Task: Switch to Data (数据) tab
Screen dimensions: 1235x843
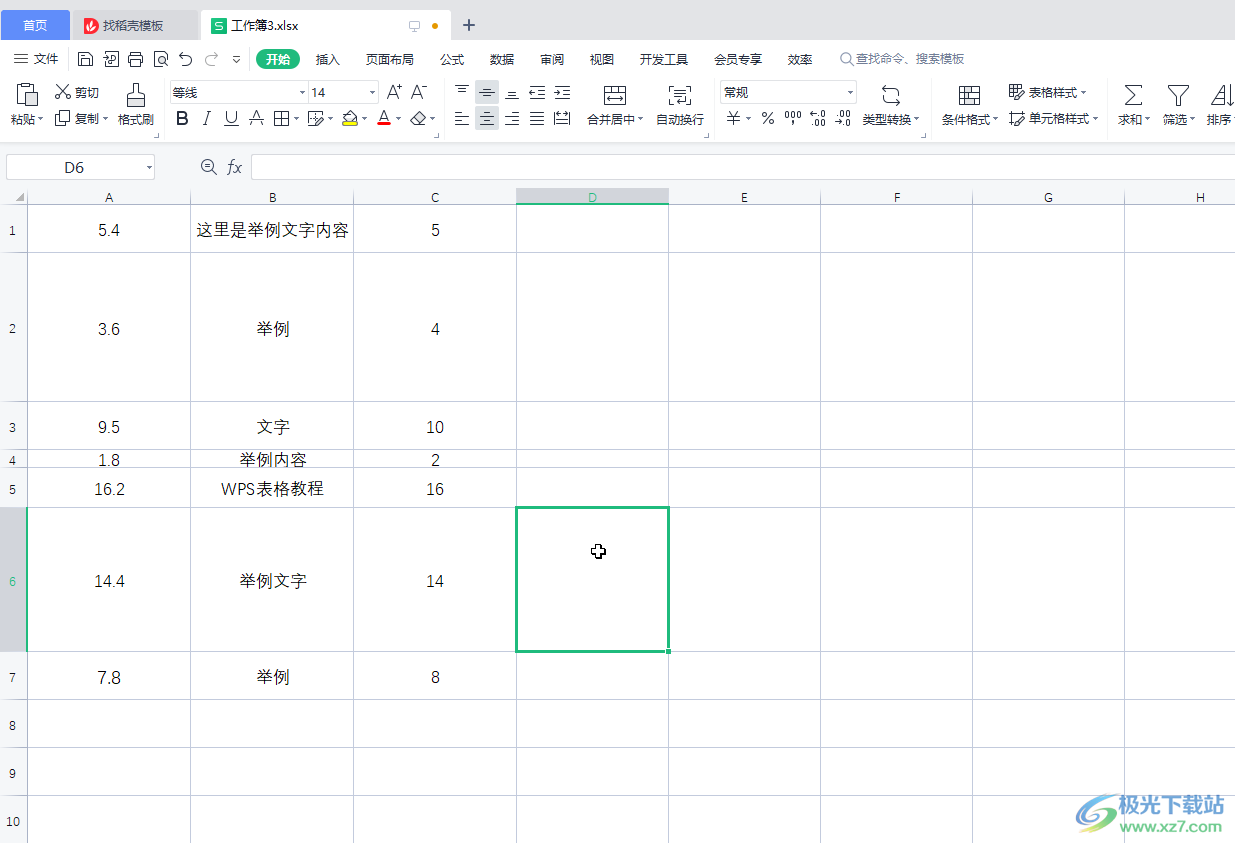Action: tap(502, 59)
